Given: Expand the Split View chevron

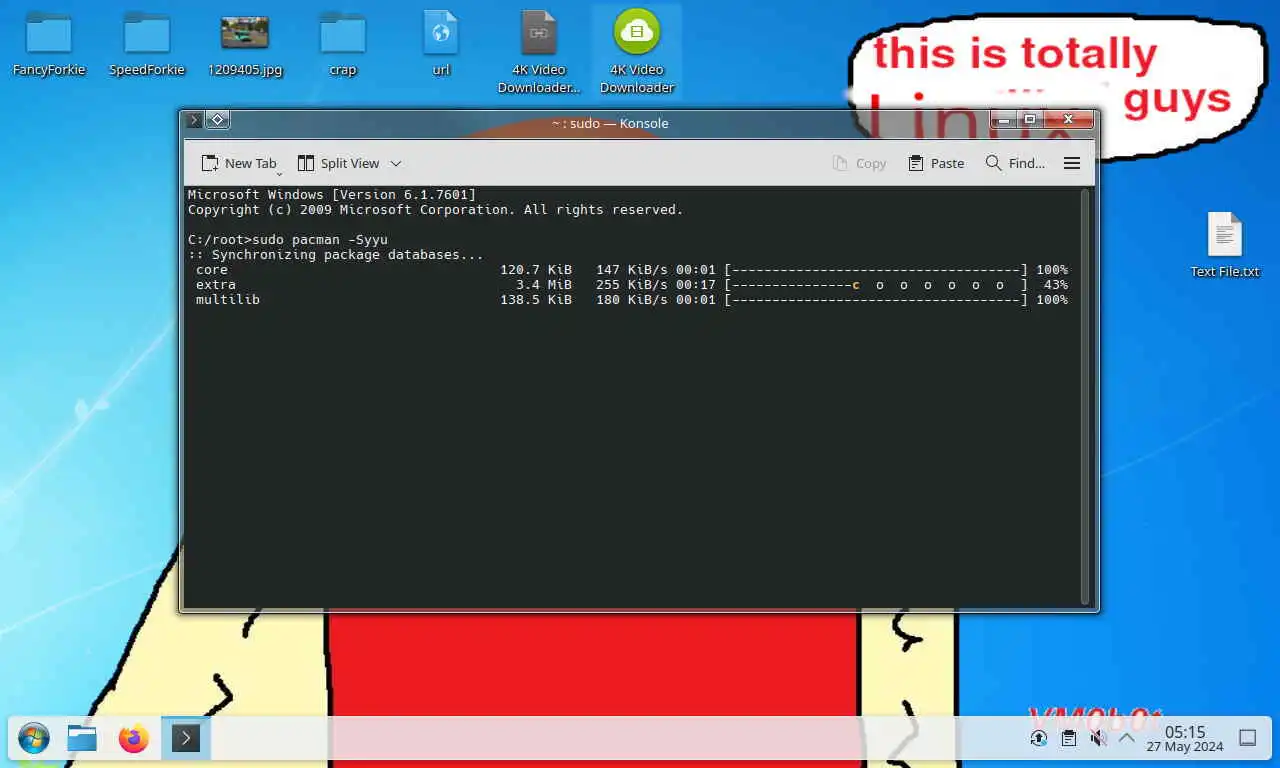Looking at the screenshot, I should (396, 163).
